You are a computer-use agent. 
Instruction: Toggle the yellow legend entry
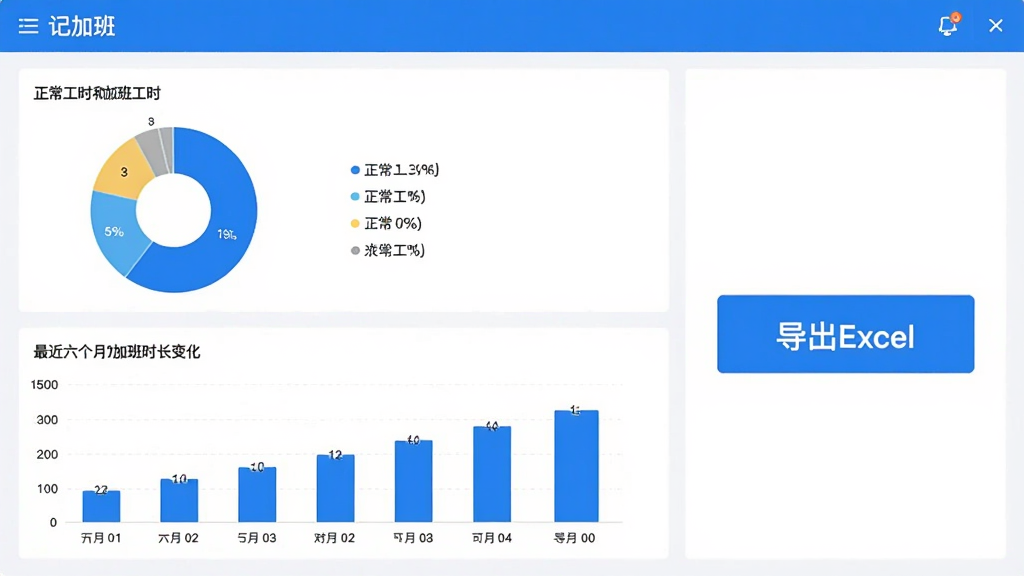[386, 223]
